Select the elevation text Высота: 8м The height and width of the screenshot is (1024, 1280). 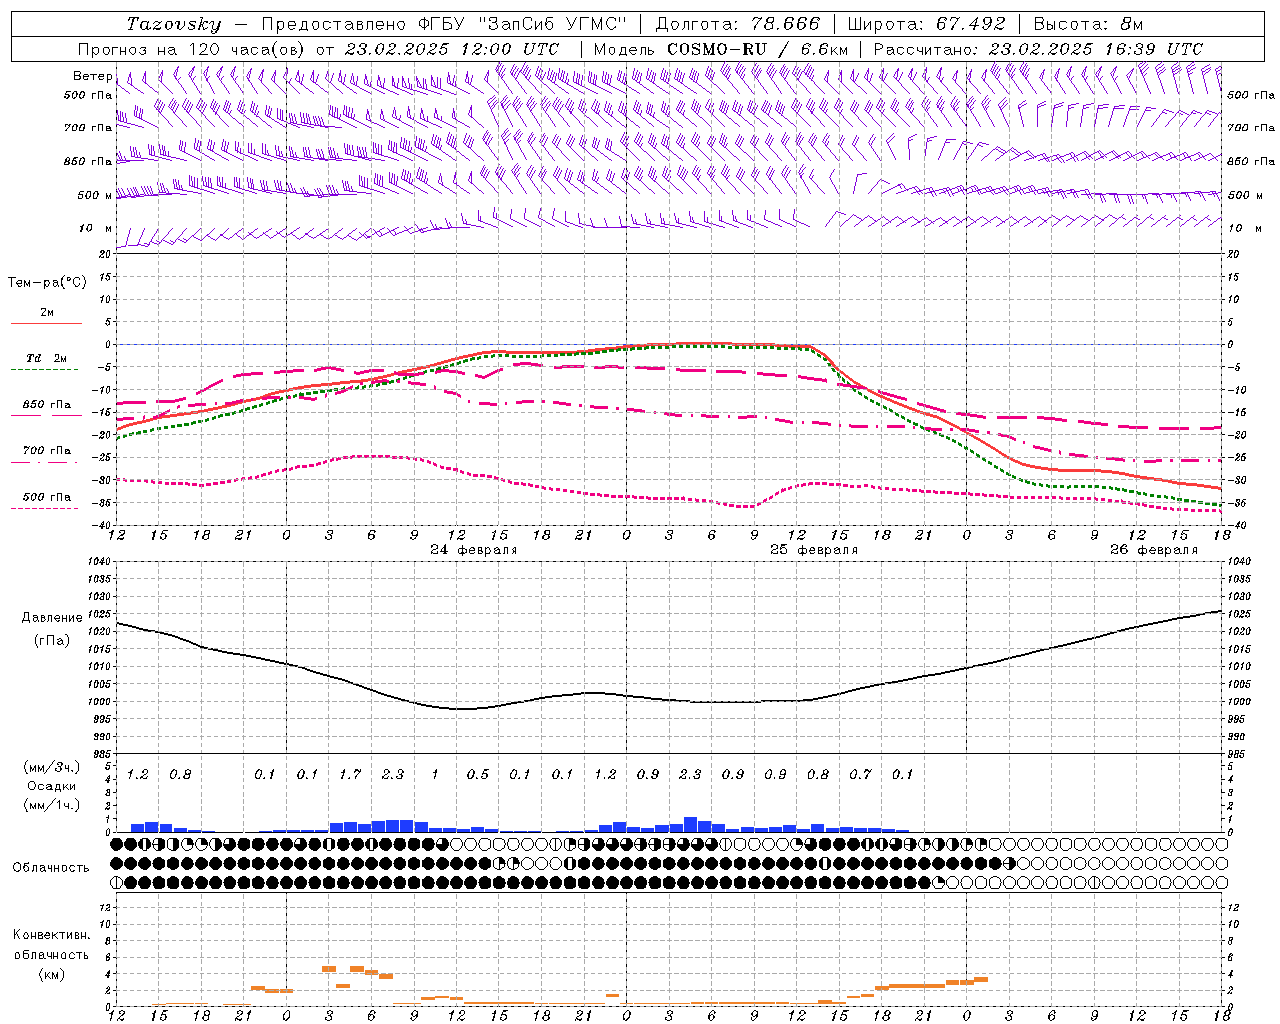(x=1088, y=24)
